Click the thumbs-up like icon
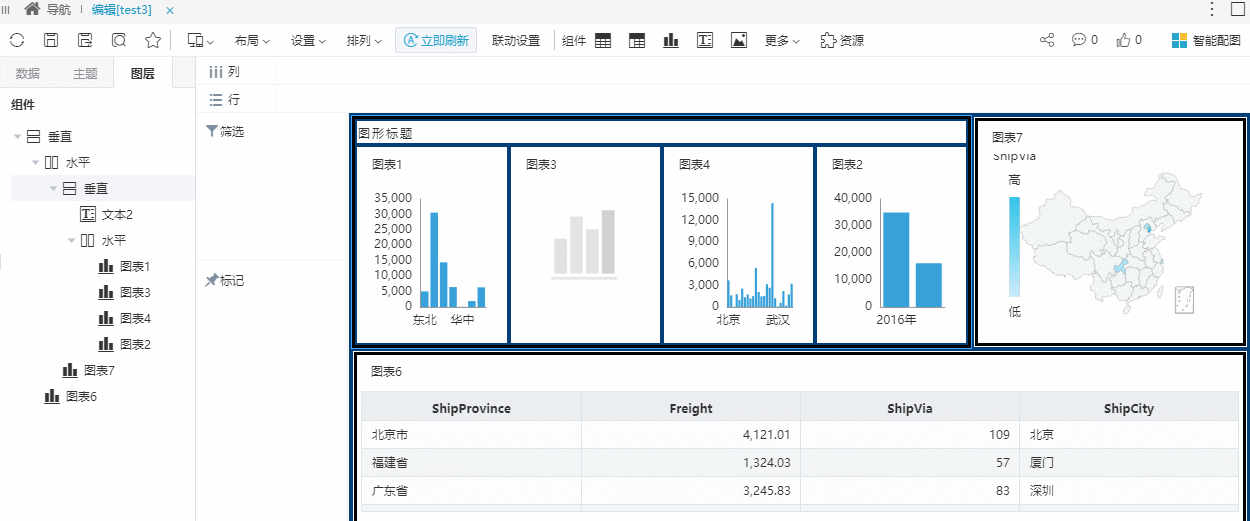This screenshot has width=1250, height=521. [x=1129, y=40]
